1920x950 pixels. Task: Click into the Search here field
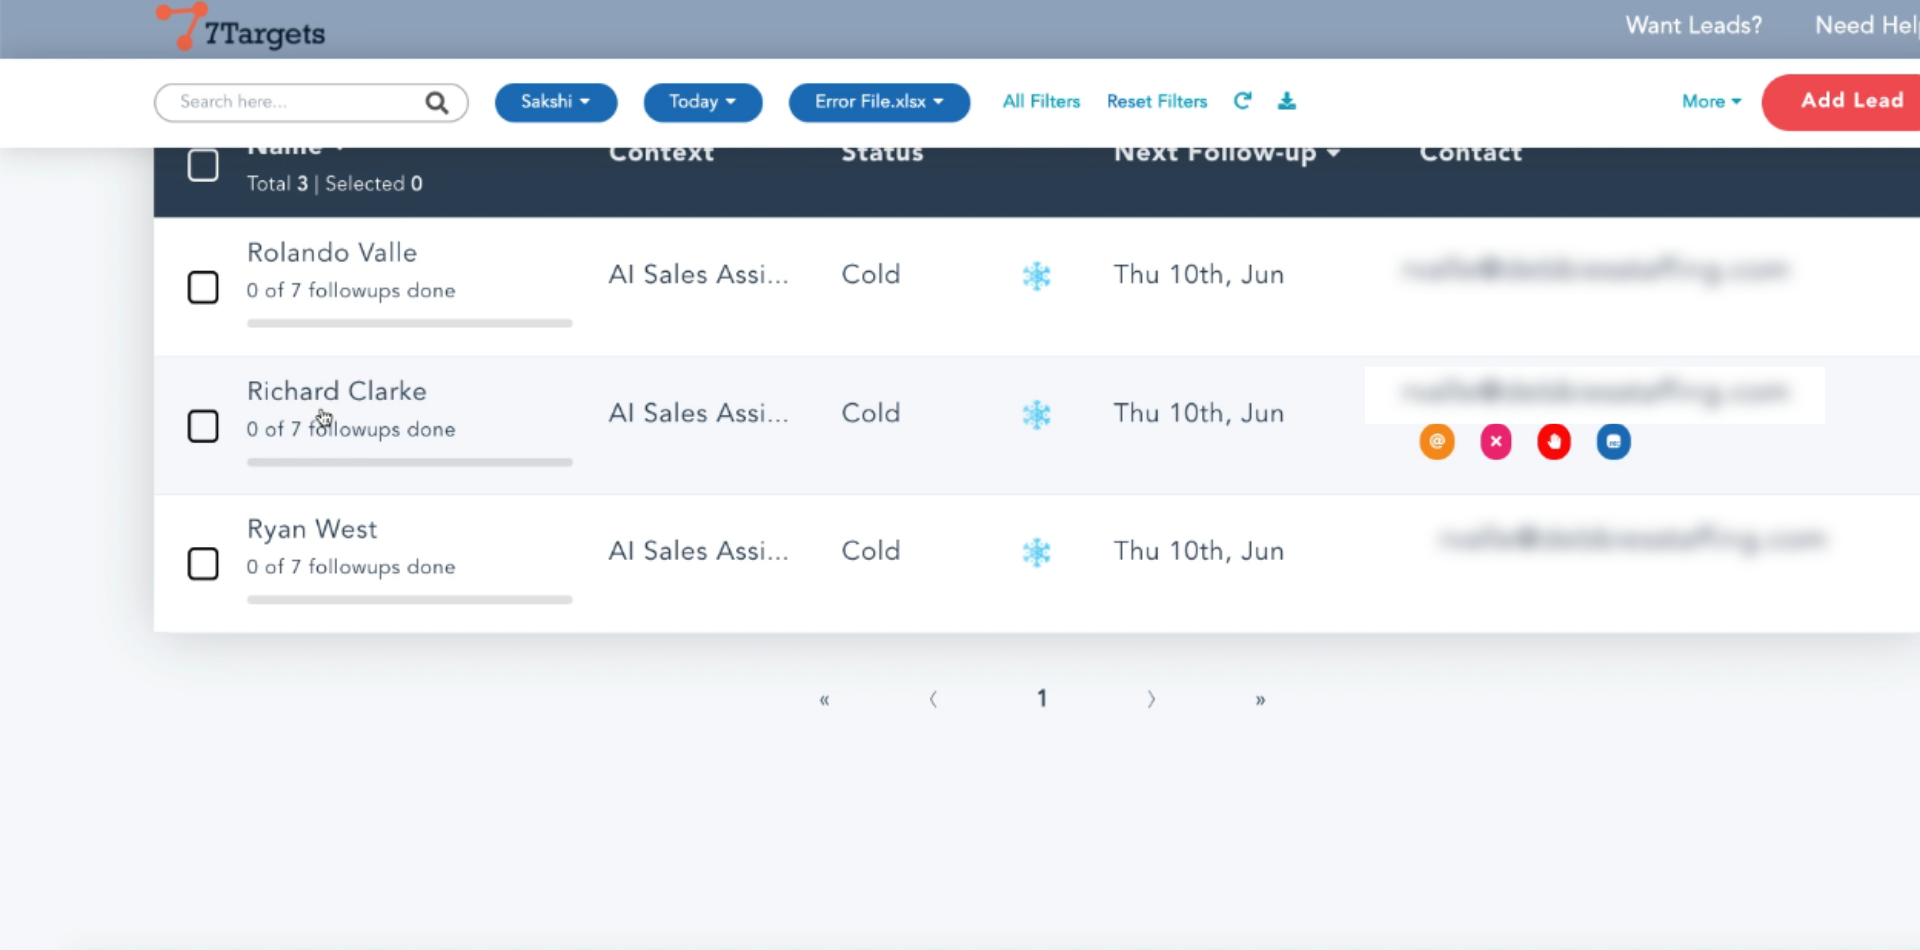295,102
